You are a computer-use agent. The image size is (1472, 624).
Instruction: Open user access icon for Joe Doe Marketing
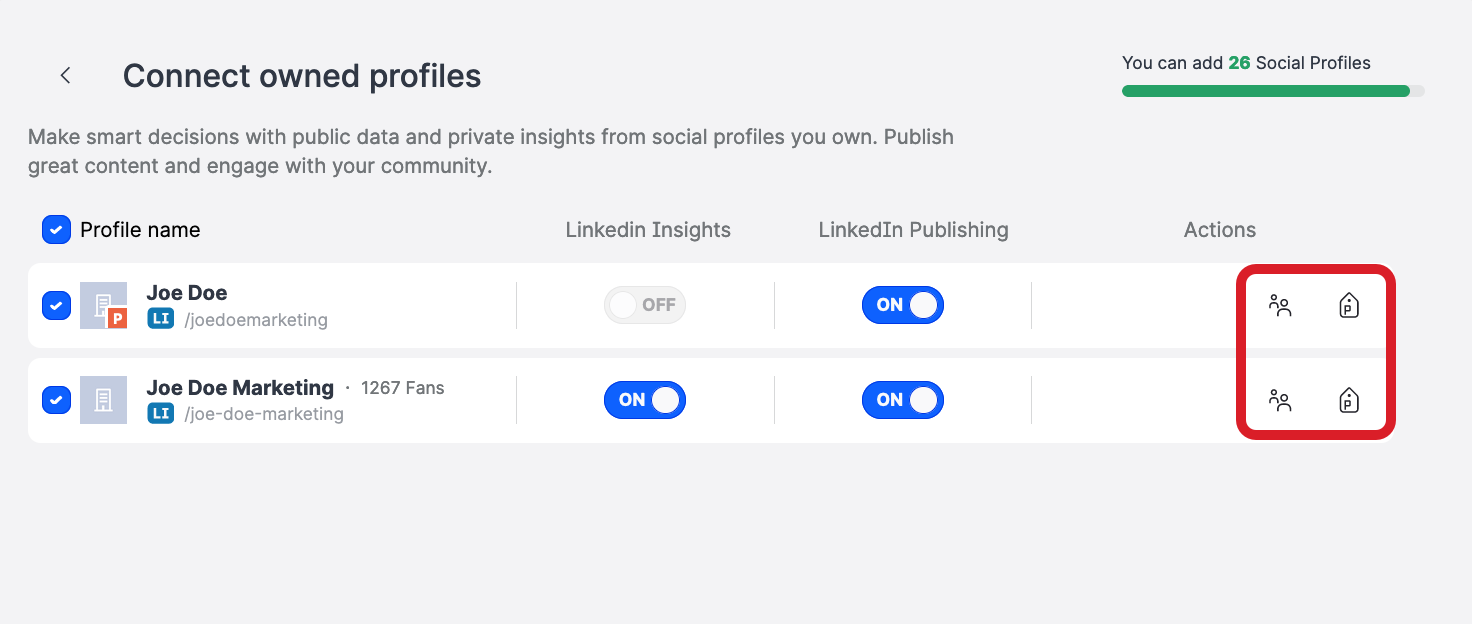pos(1280,401)
